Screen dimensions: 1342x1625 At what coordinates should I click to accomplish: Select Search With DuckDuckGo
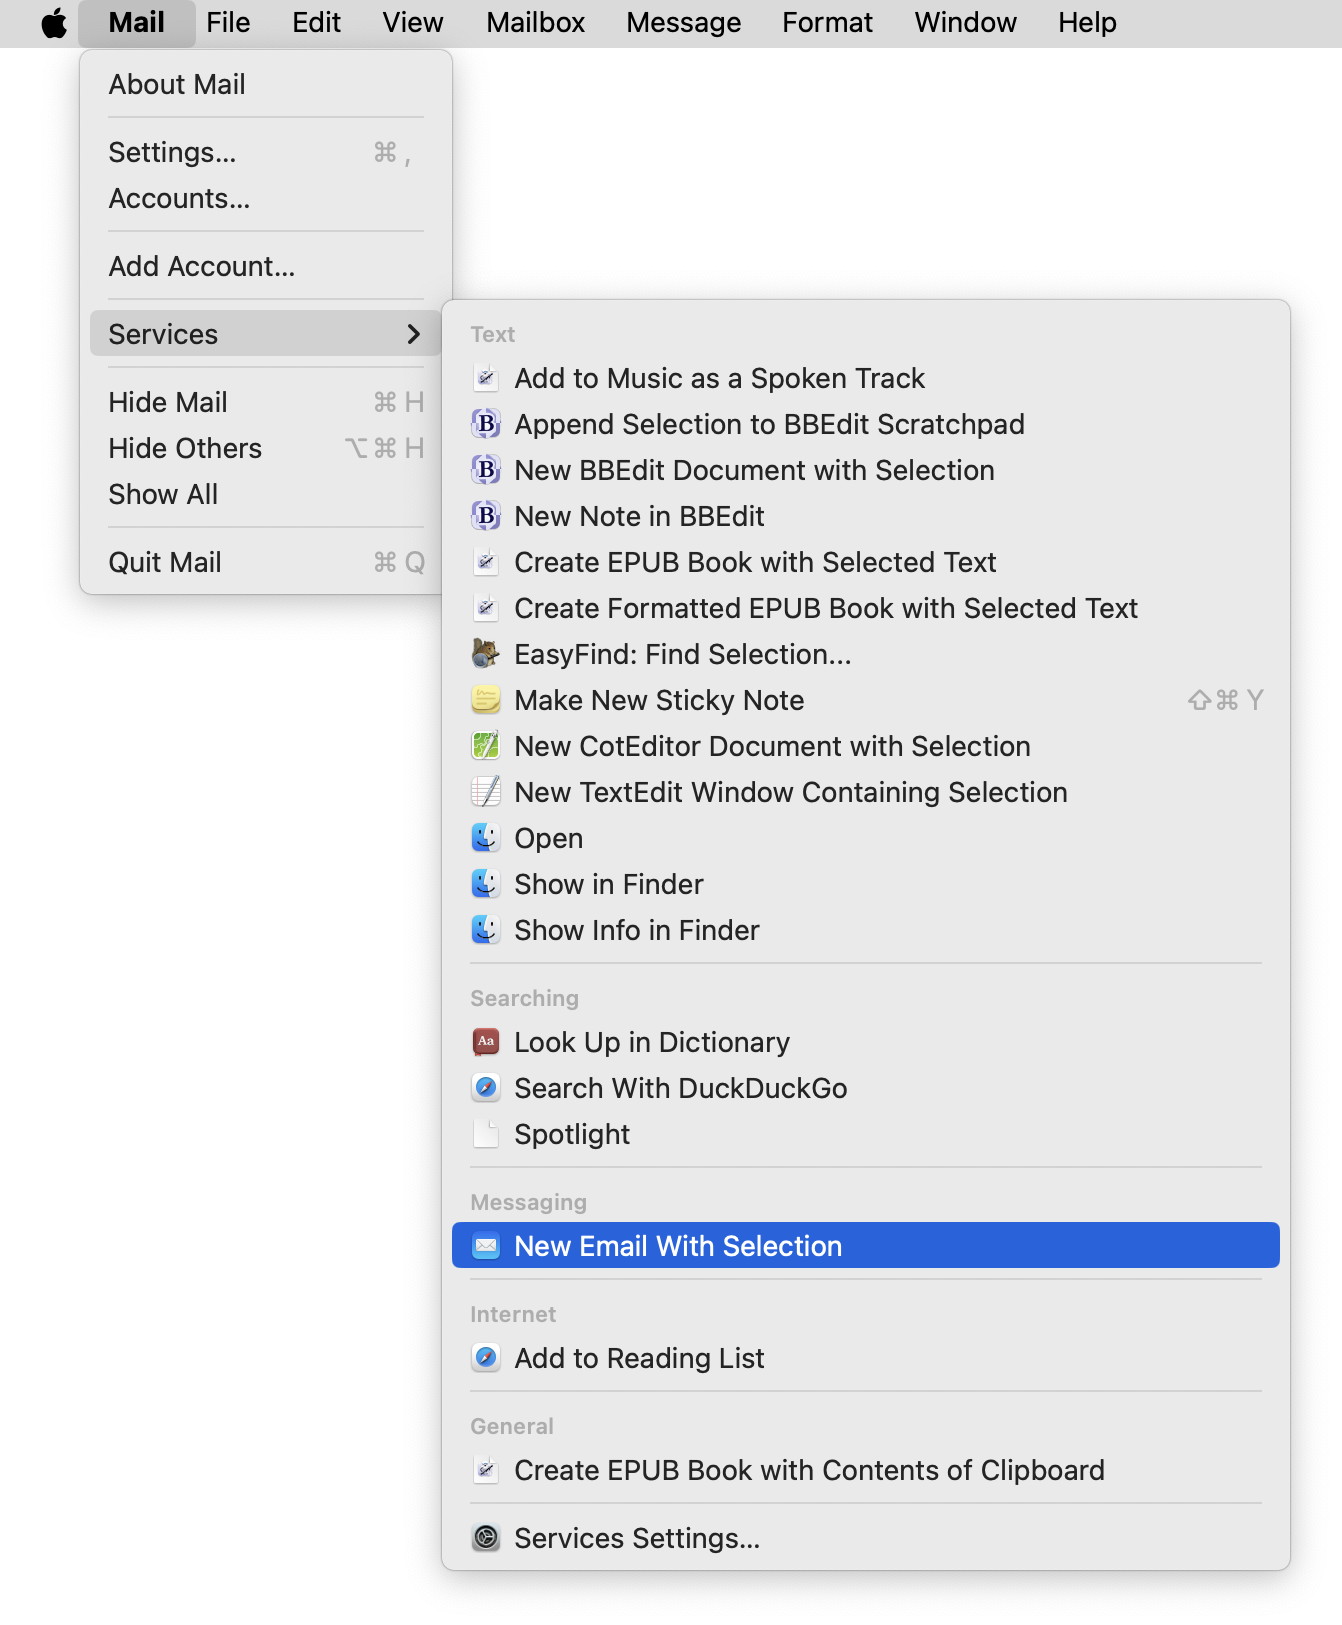(866, 1088)
